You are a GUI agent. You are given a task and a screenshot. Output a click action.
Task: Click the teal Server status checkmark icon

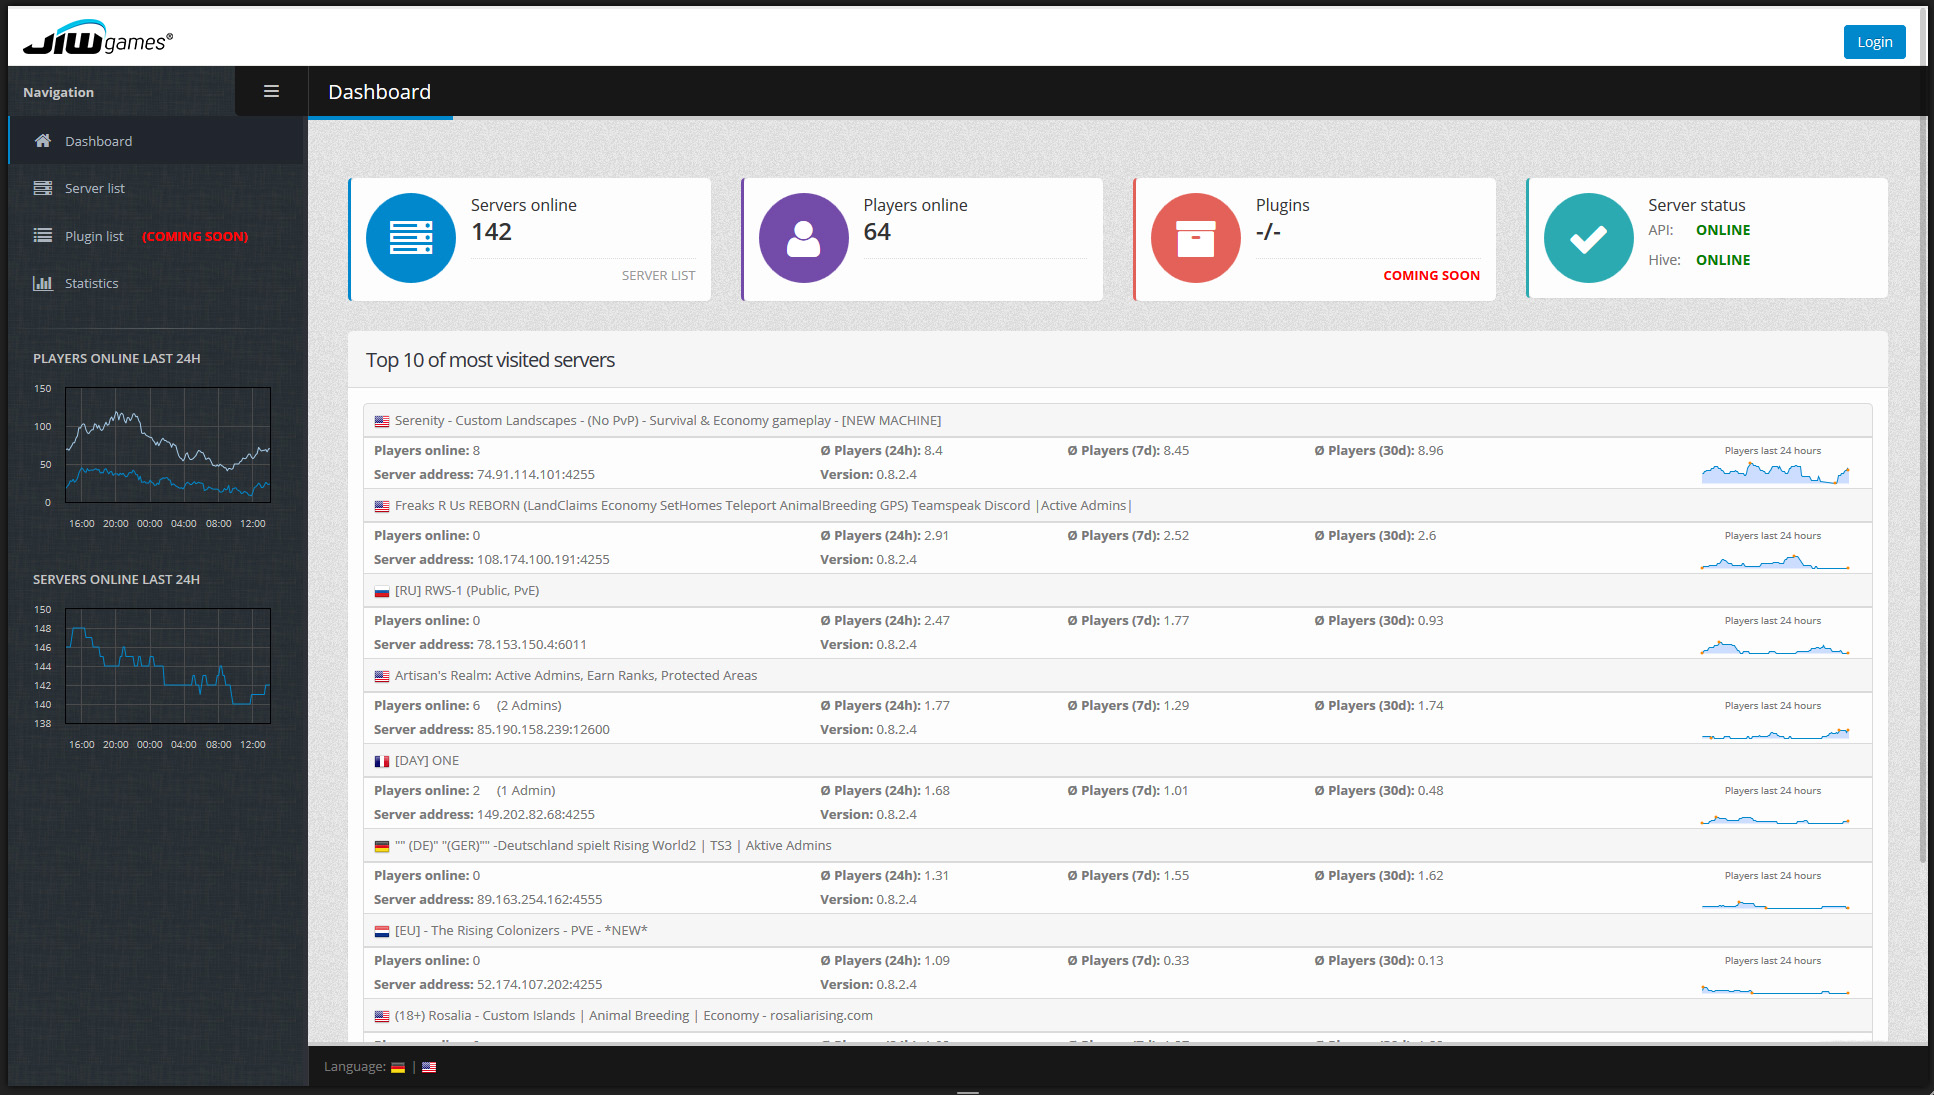(1588, 238)
